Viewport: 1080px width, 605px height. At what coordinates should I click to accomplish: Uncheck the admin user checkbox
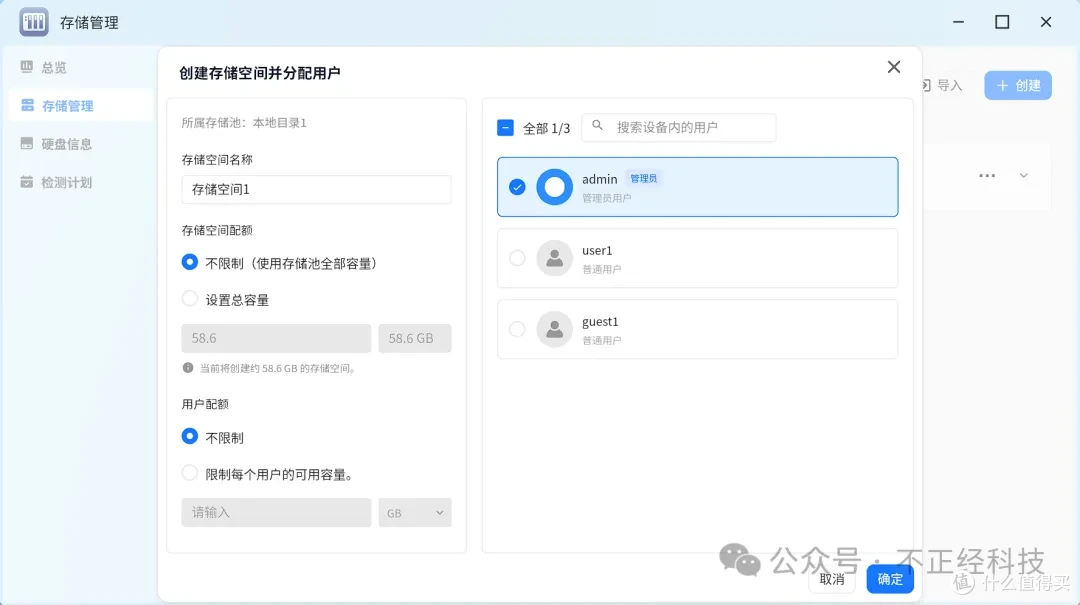[517, 187]
